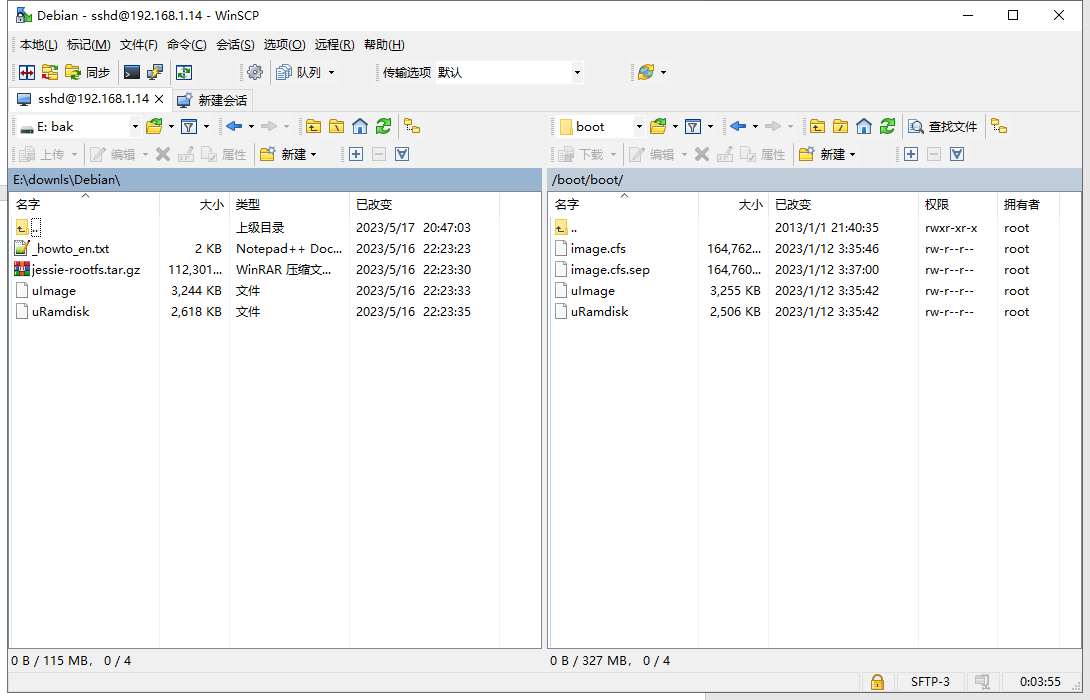Open terminal console icon in main toolbar
This screenshot has height=700, width=1090.
132,72
